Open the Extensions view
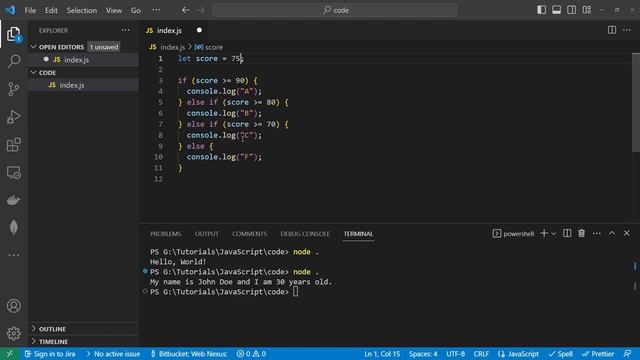 (13, 144)
